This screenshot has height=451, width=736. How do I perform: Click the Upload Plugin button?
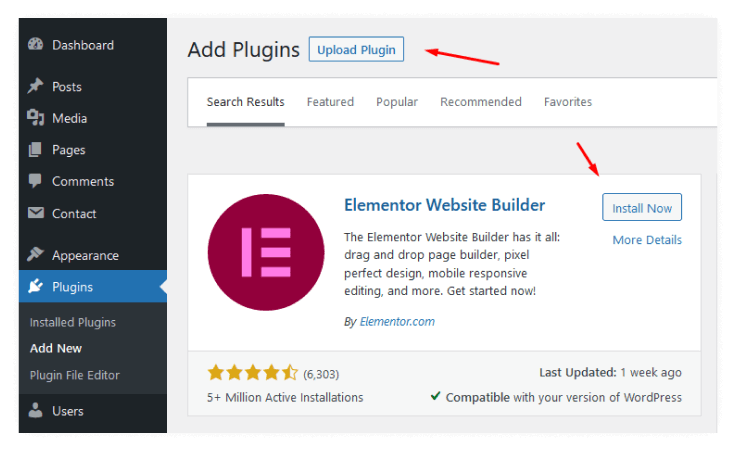click(356, 49)
